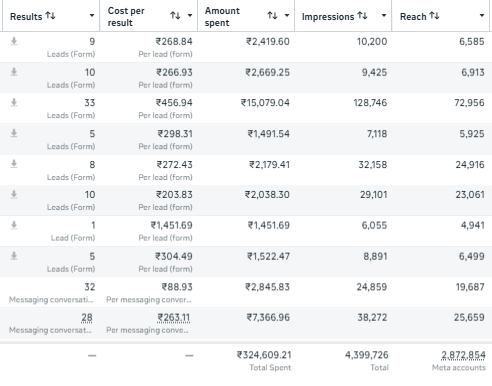Viewport: 492px width, 386px height.
Task: Select the 8,891 impressions value
Action: pyautogui.click(x=375, y=256)
